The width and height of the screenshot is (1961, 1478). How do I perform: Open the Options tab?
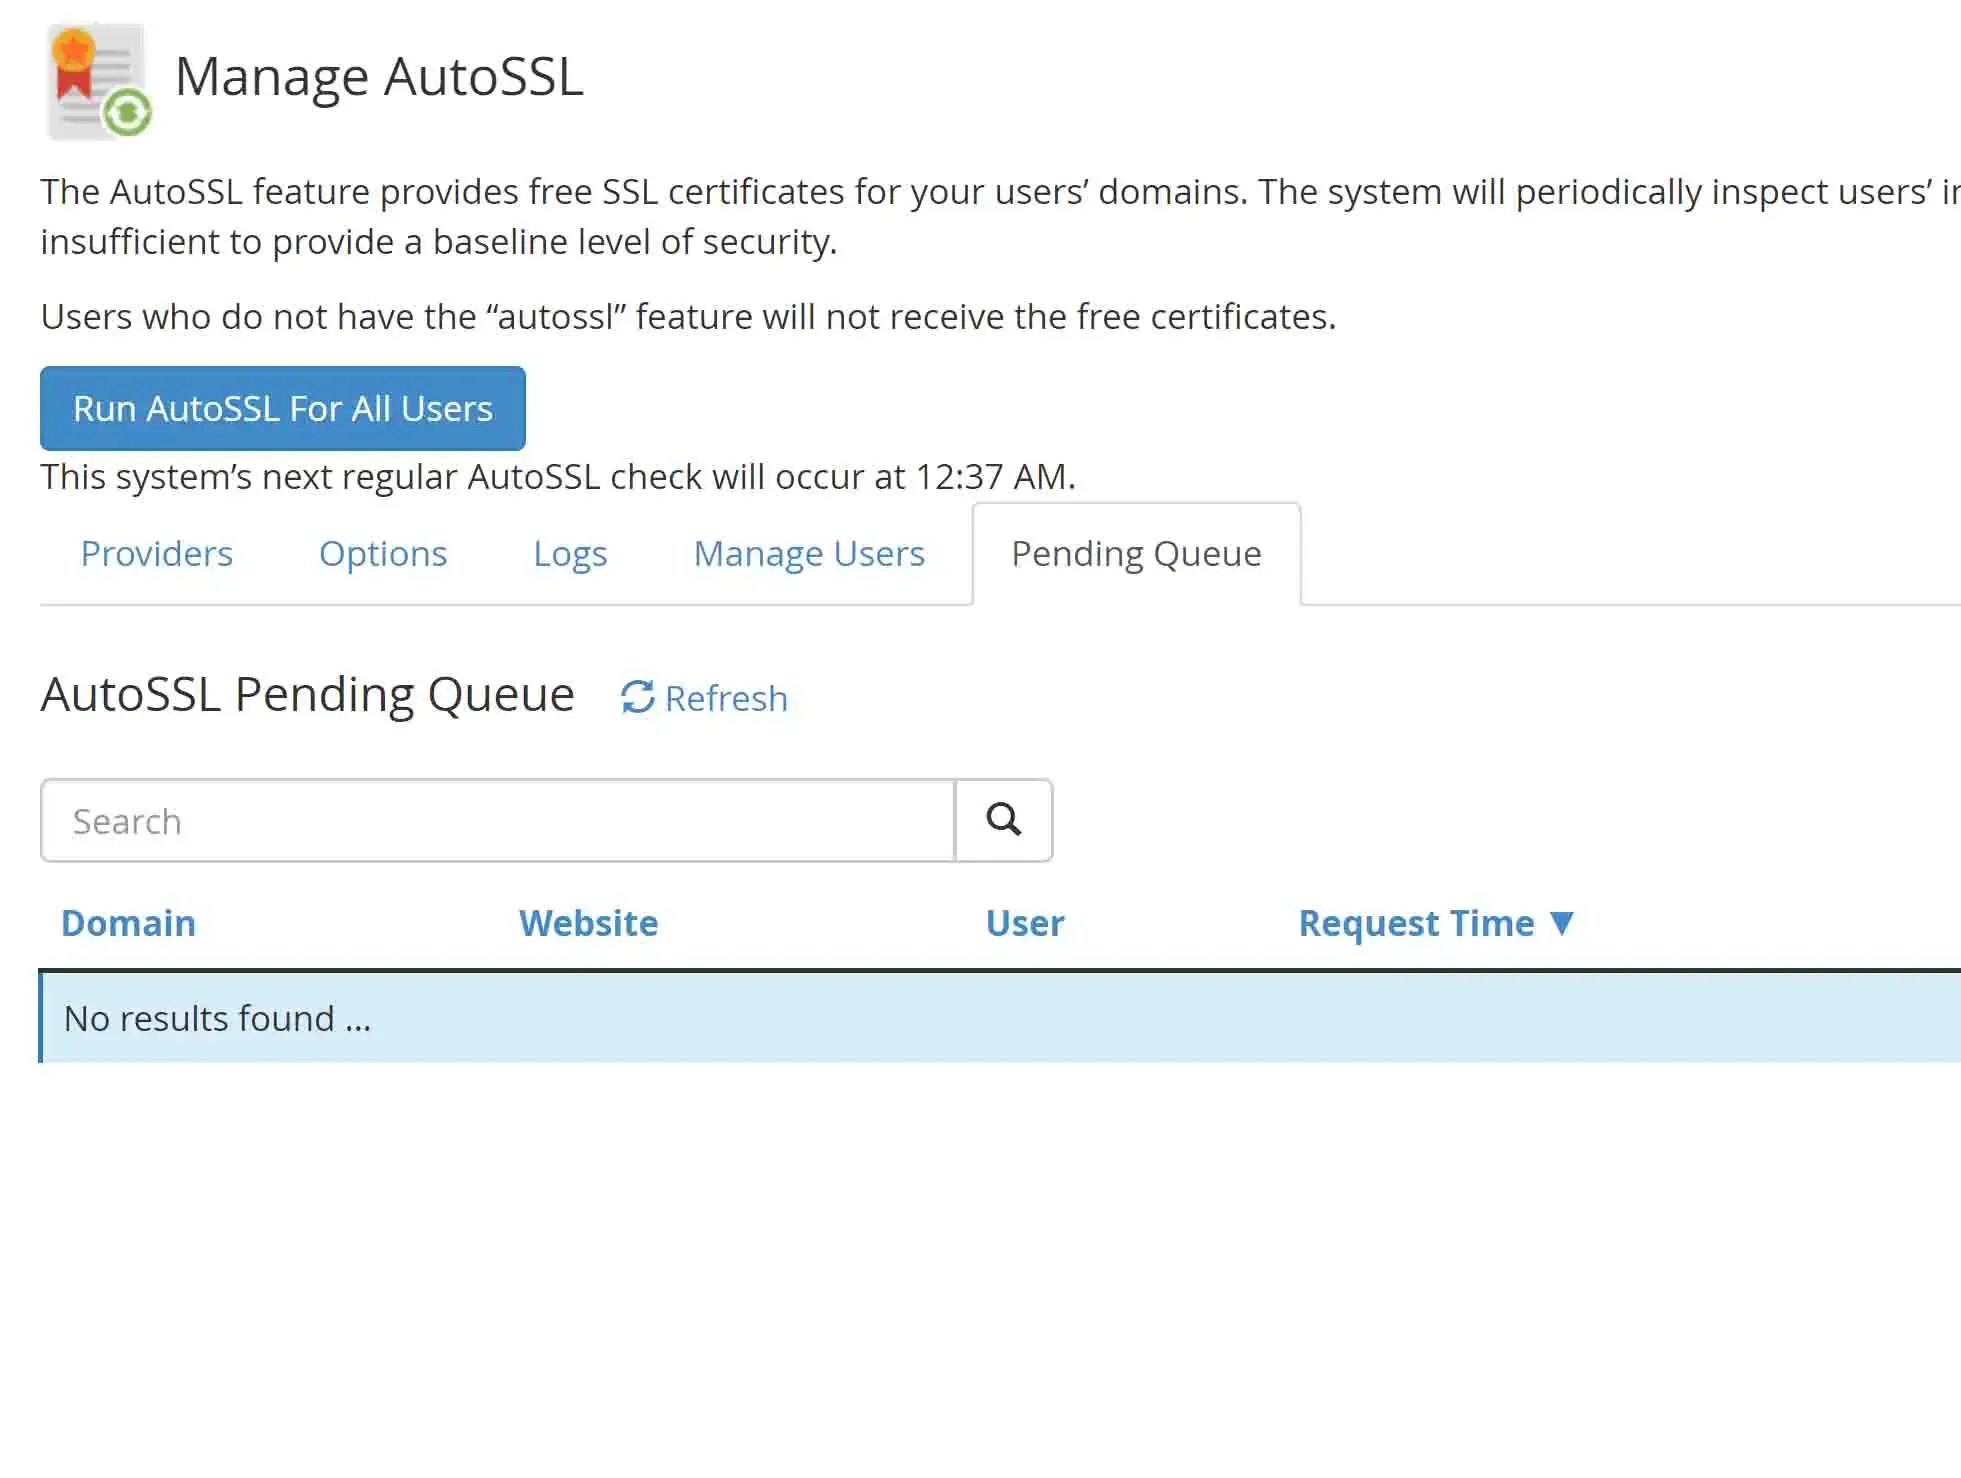tap(382, 553)
